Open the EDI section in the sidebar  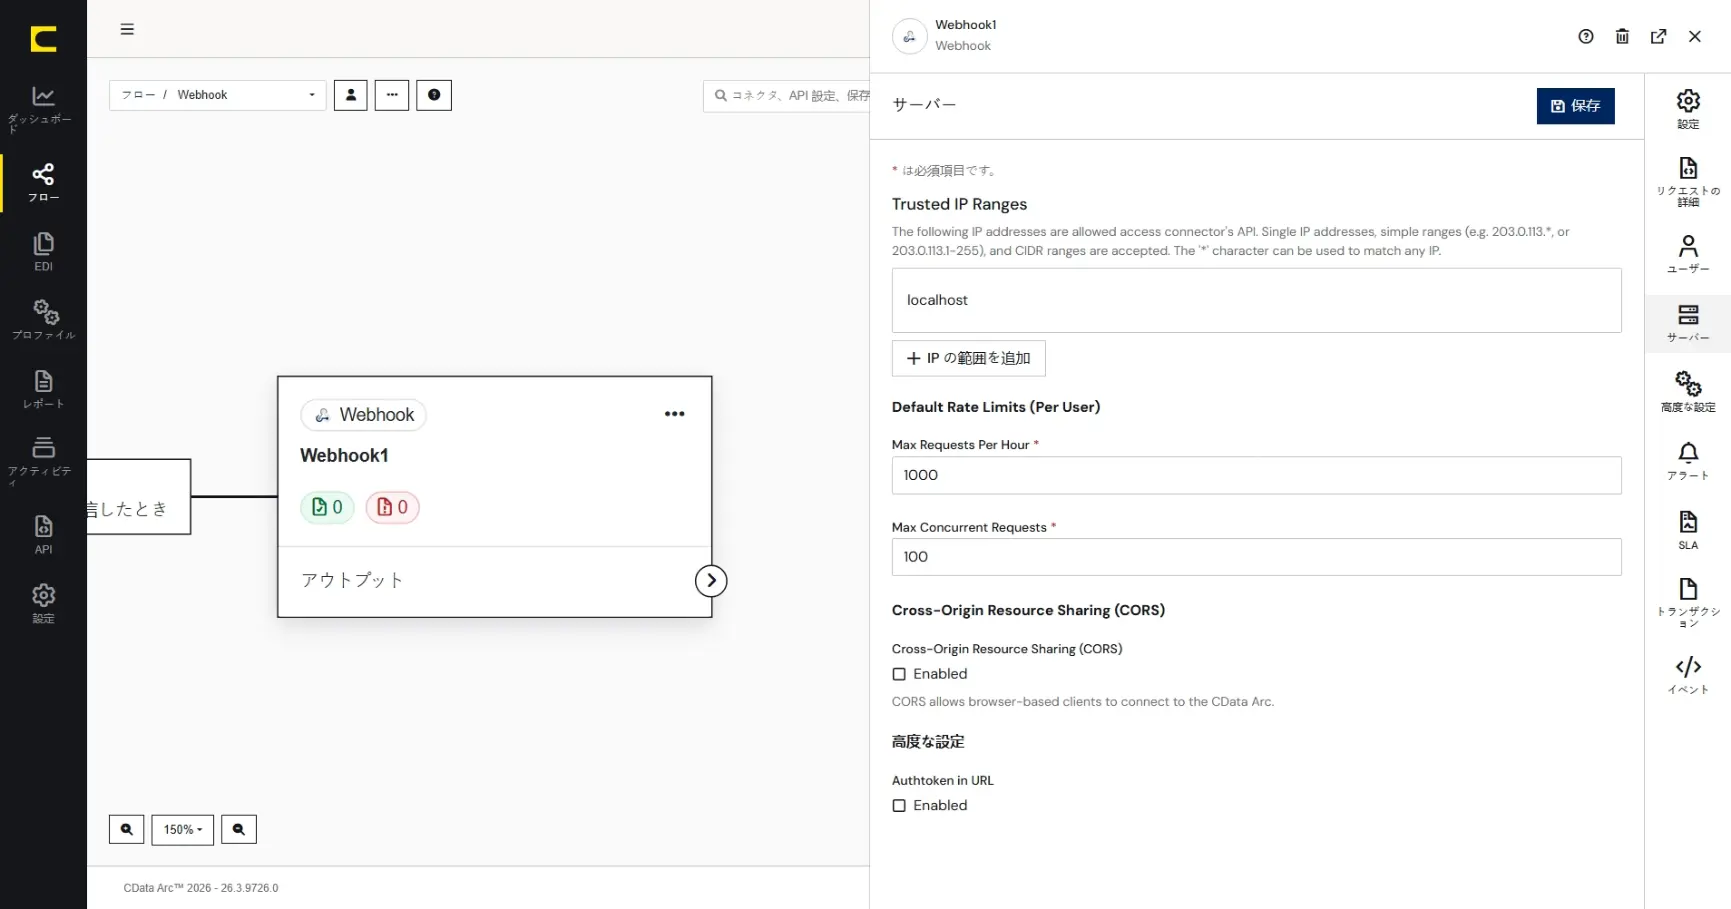(43, 252)
